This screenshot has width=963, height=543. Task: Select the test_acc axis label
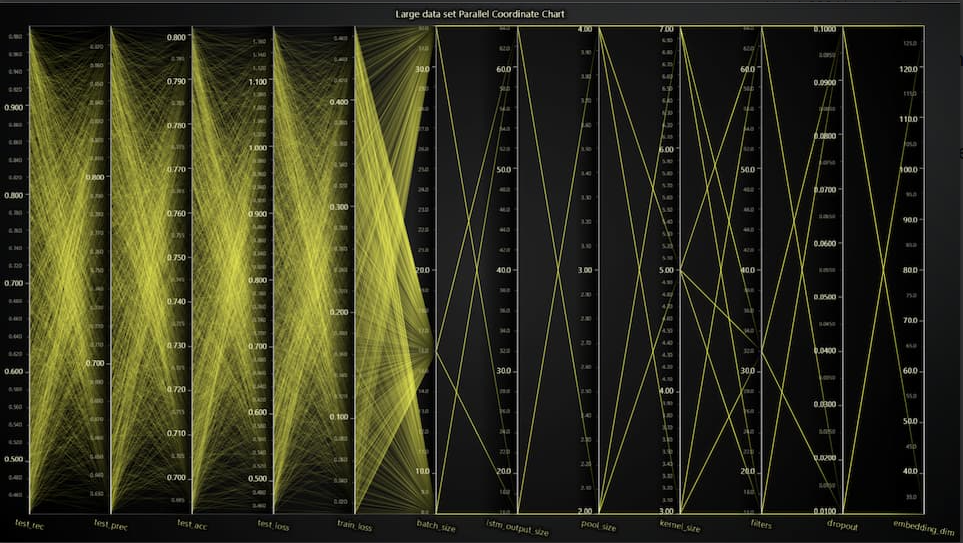[192, 524]
